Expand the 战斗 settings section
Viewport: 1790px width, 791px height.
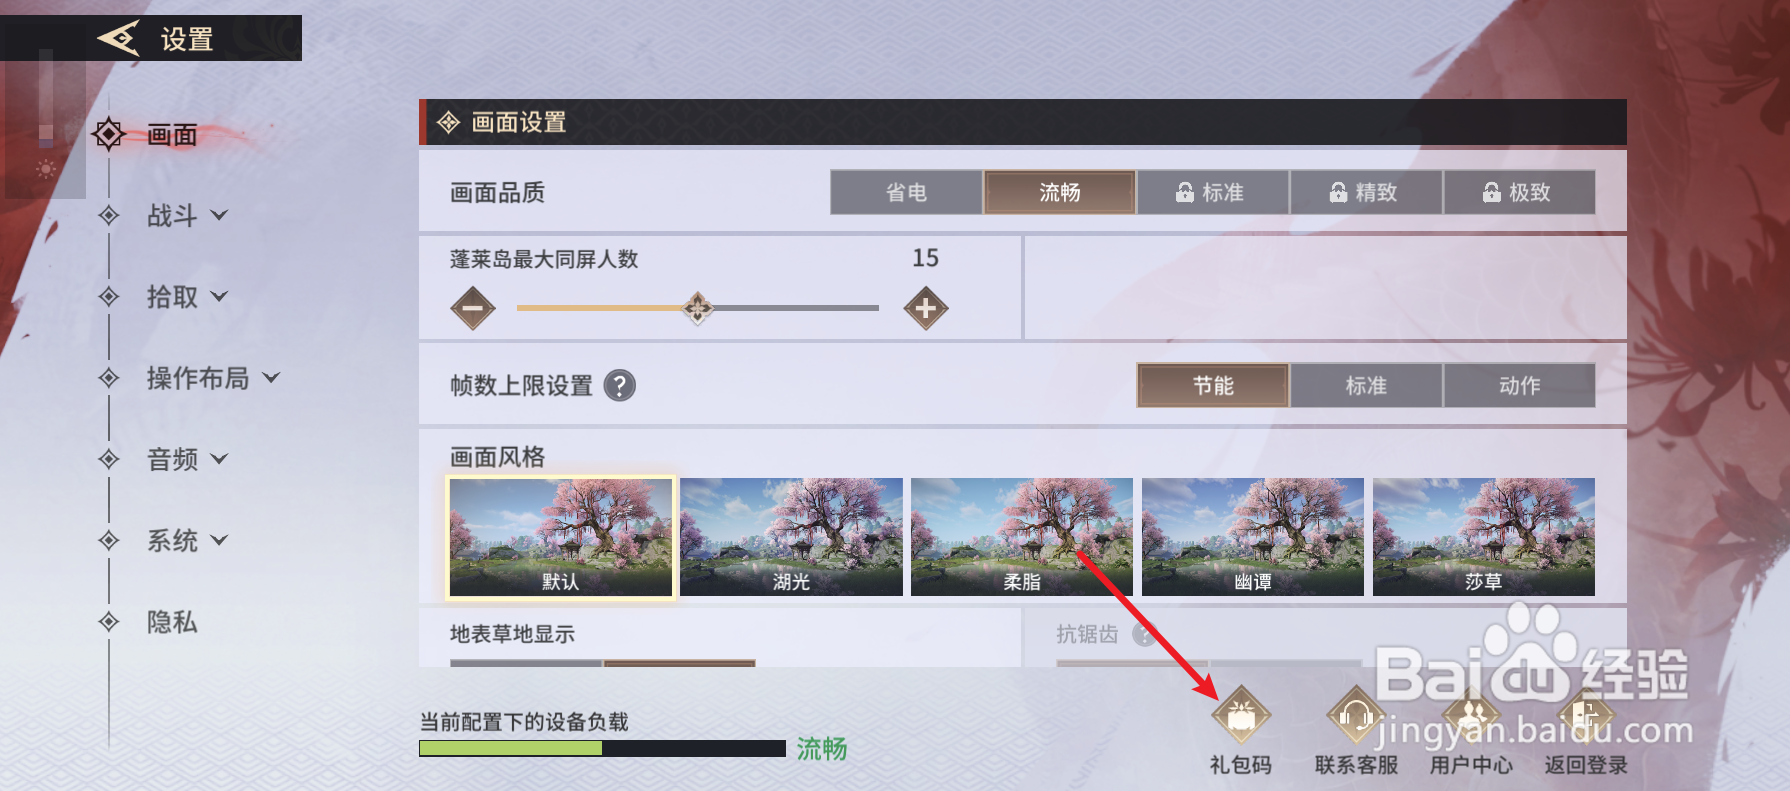pos(186,215)
